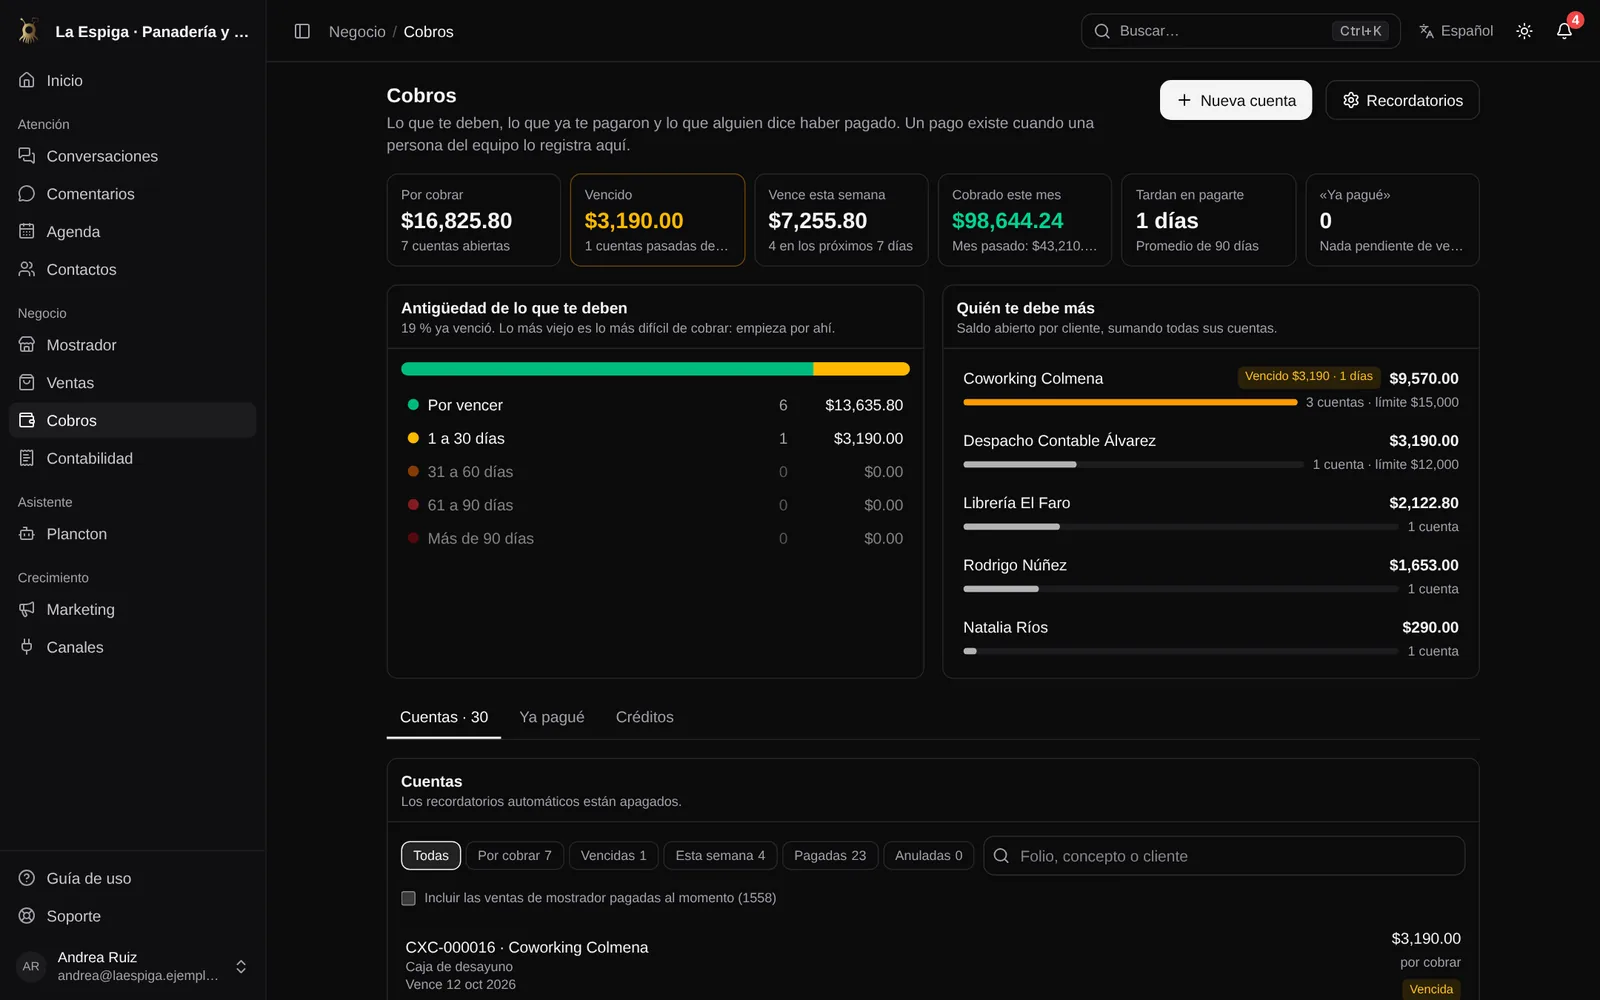Click Coworking Colmena credit limit bar
Image resolution: width=1600 pixels, height=1000 pixels.
pos(1130,402)
